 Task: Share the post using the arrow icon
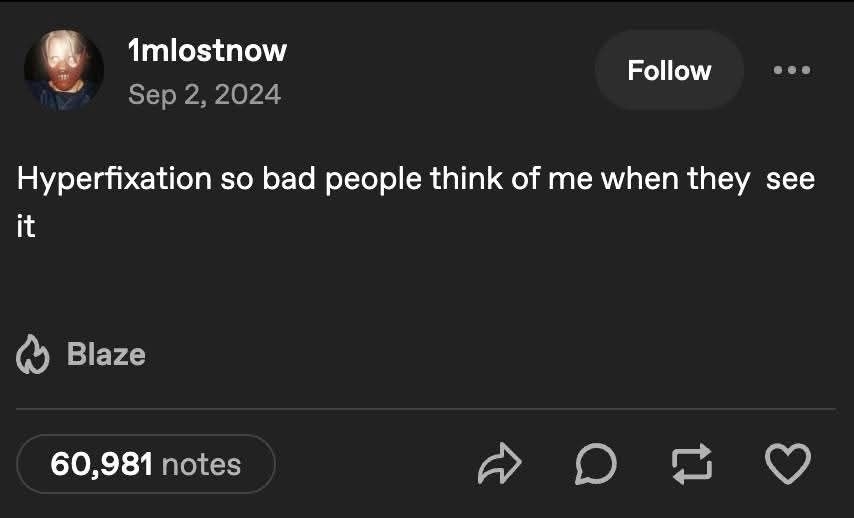coord(500,464)
